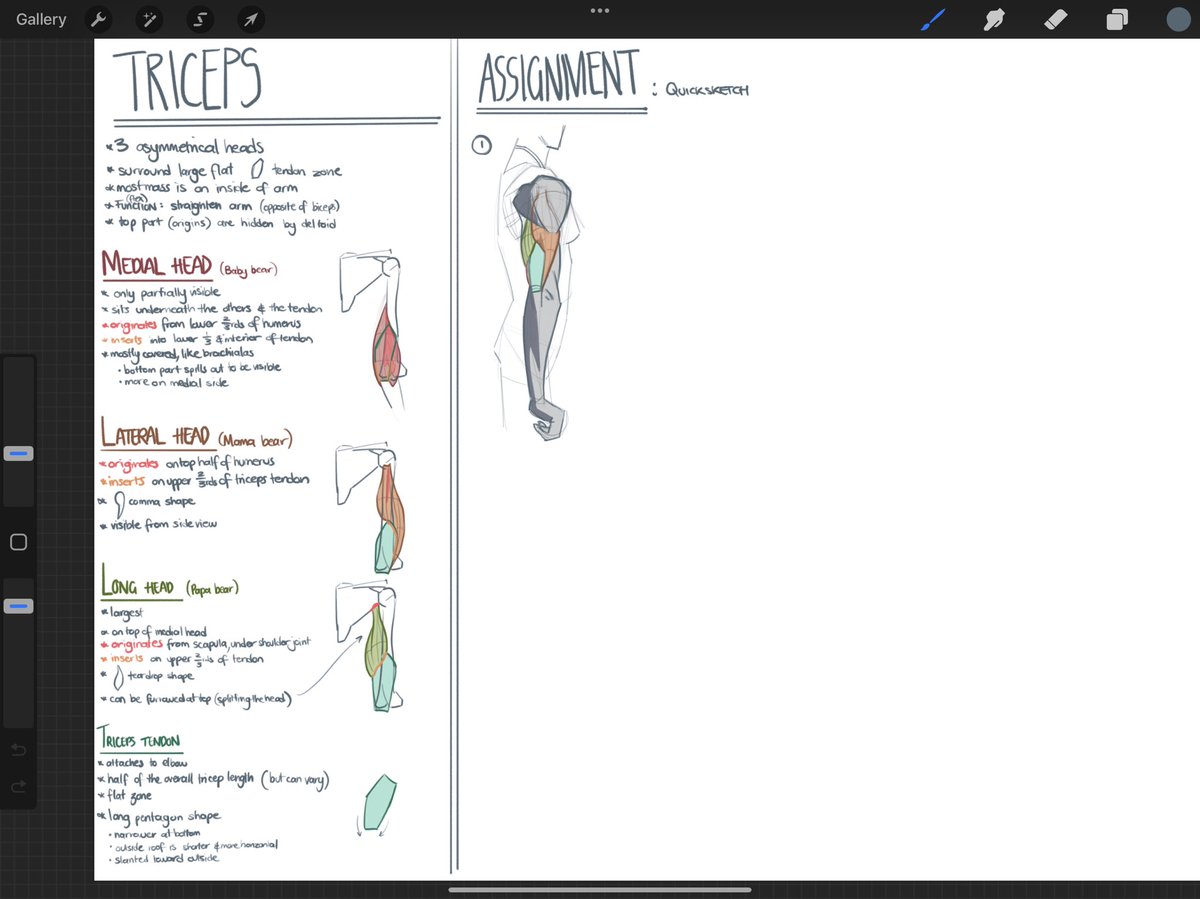Tap the ASSIGNMENT heading on the canvas

558,78
